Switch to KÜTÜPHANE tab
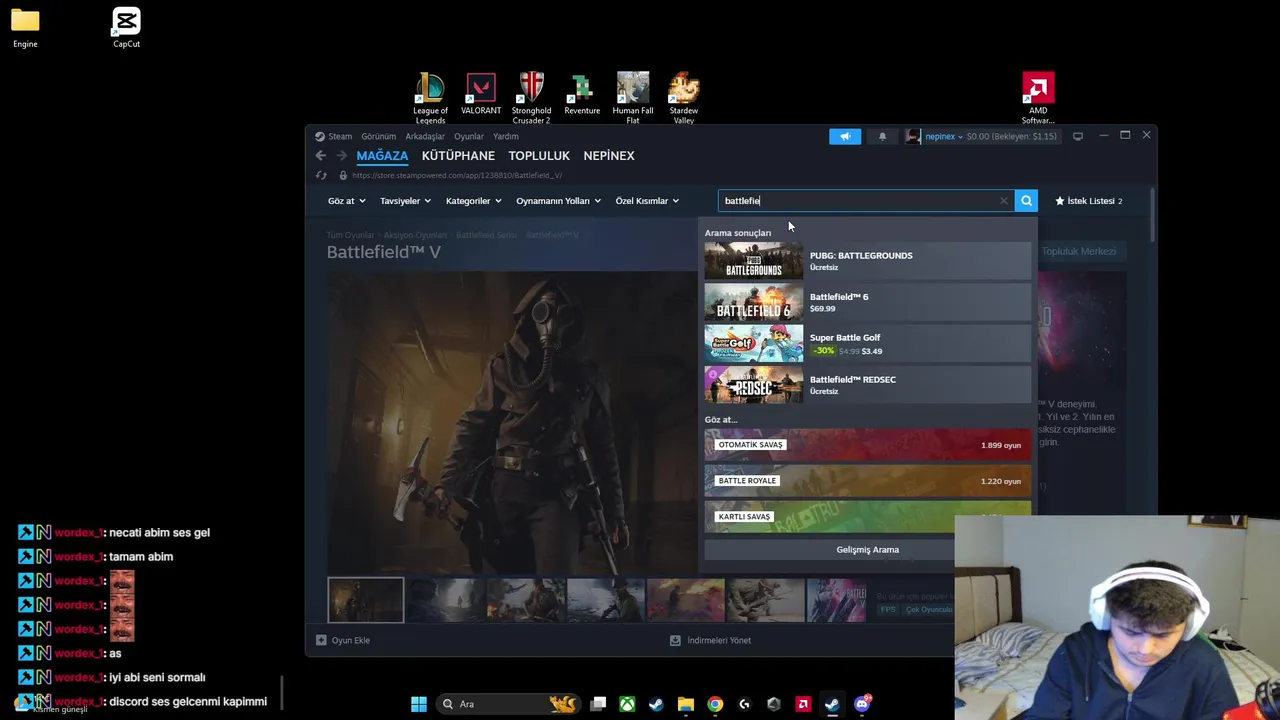This screenshot has height=720, width=1280. (x=458, y=156)
